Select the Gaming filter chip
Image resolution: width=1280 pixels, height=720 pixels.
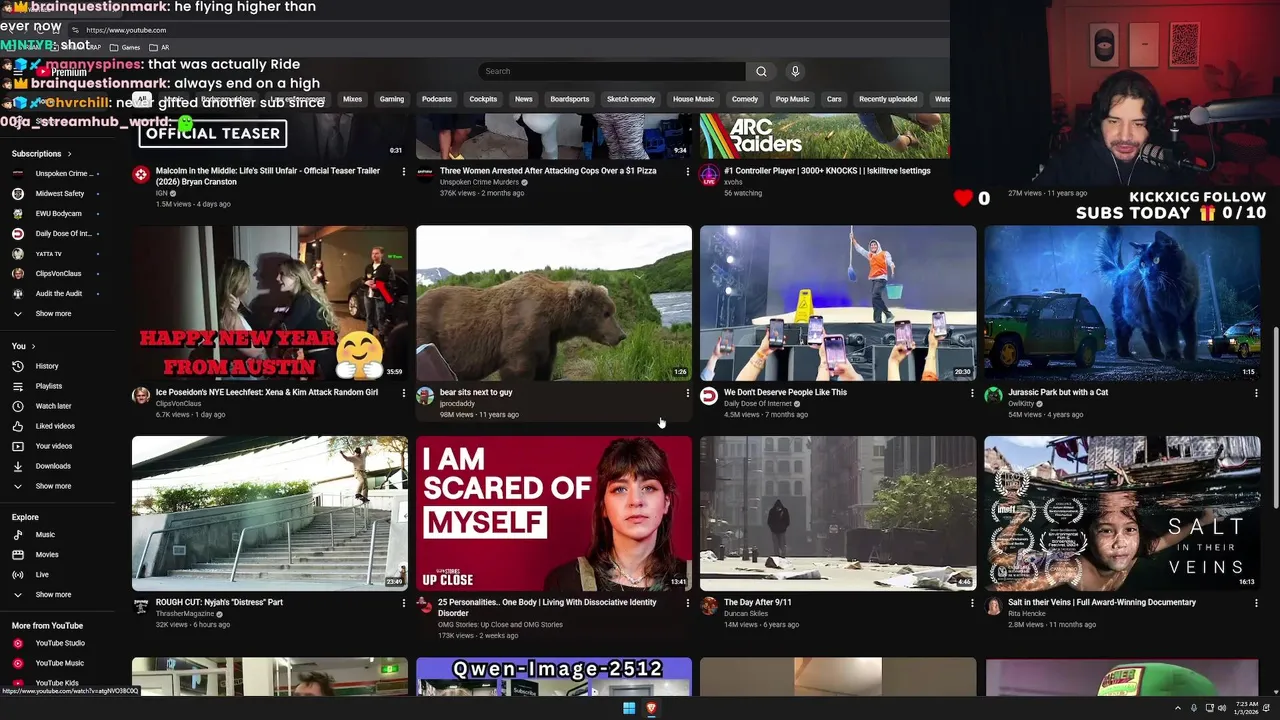coord(392,99)
